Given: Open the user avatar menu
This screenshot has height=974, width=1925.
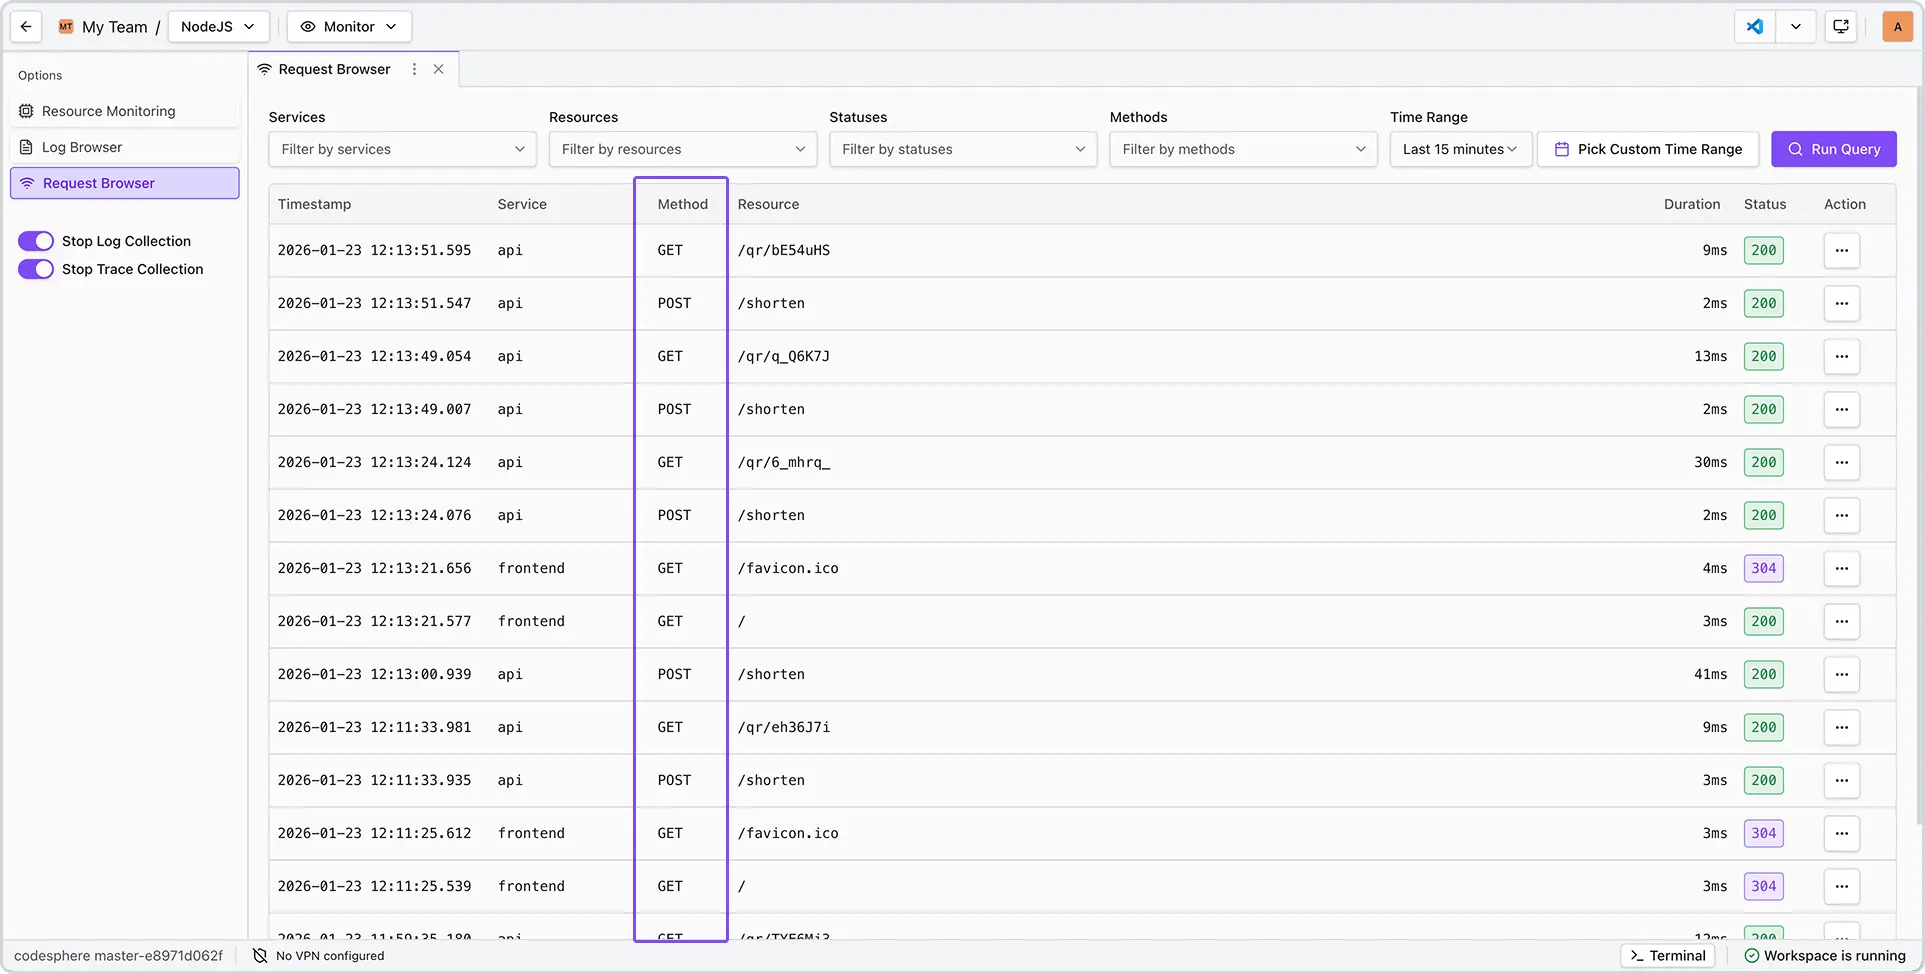Looking at the screenshot, I should click(x=1897, y=27).
